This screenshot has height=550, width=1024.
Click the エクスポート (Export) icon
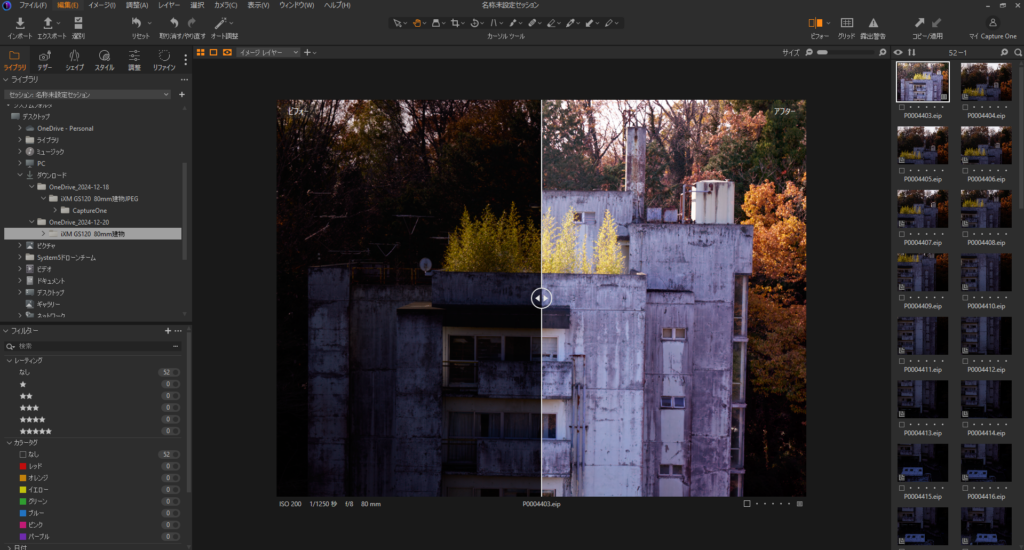click(48, 22)
